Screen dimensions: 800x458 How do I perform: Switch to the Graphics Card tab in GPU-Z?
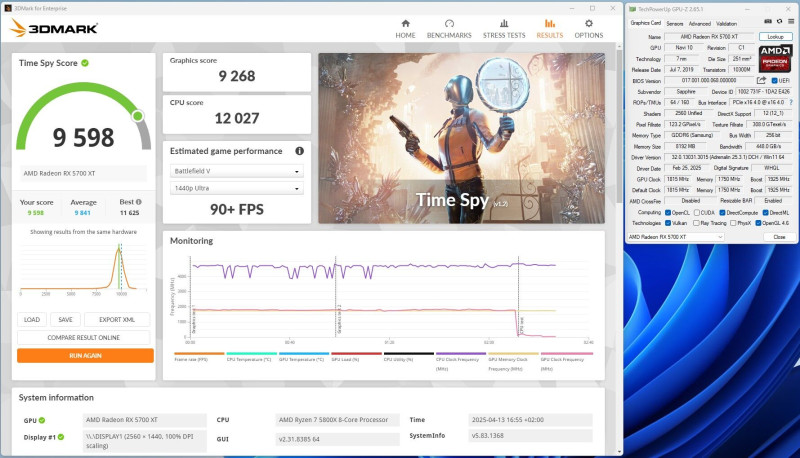[x=645, y=23]
